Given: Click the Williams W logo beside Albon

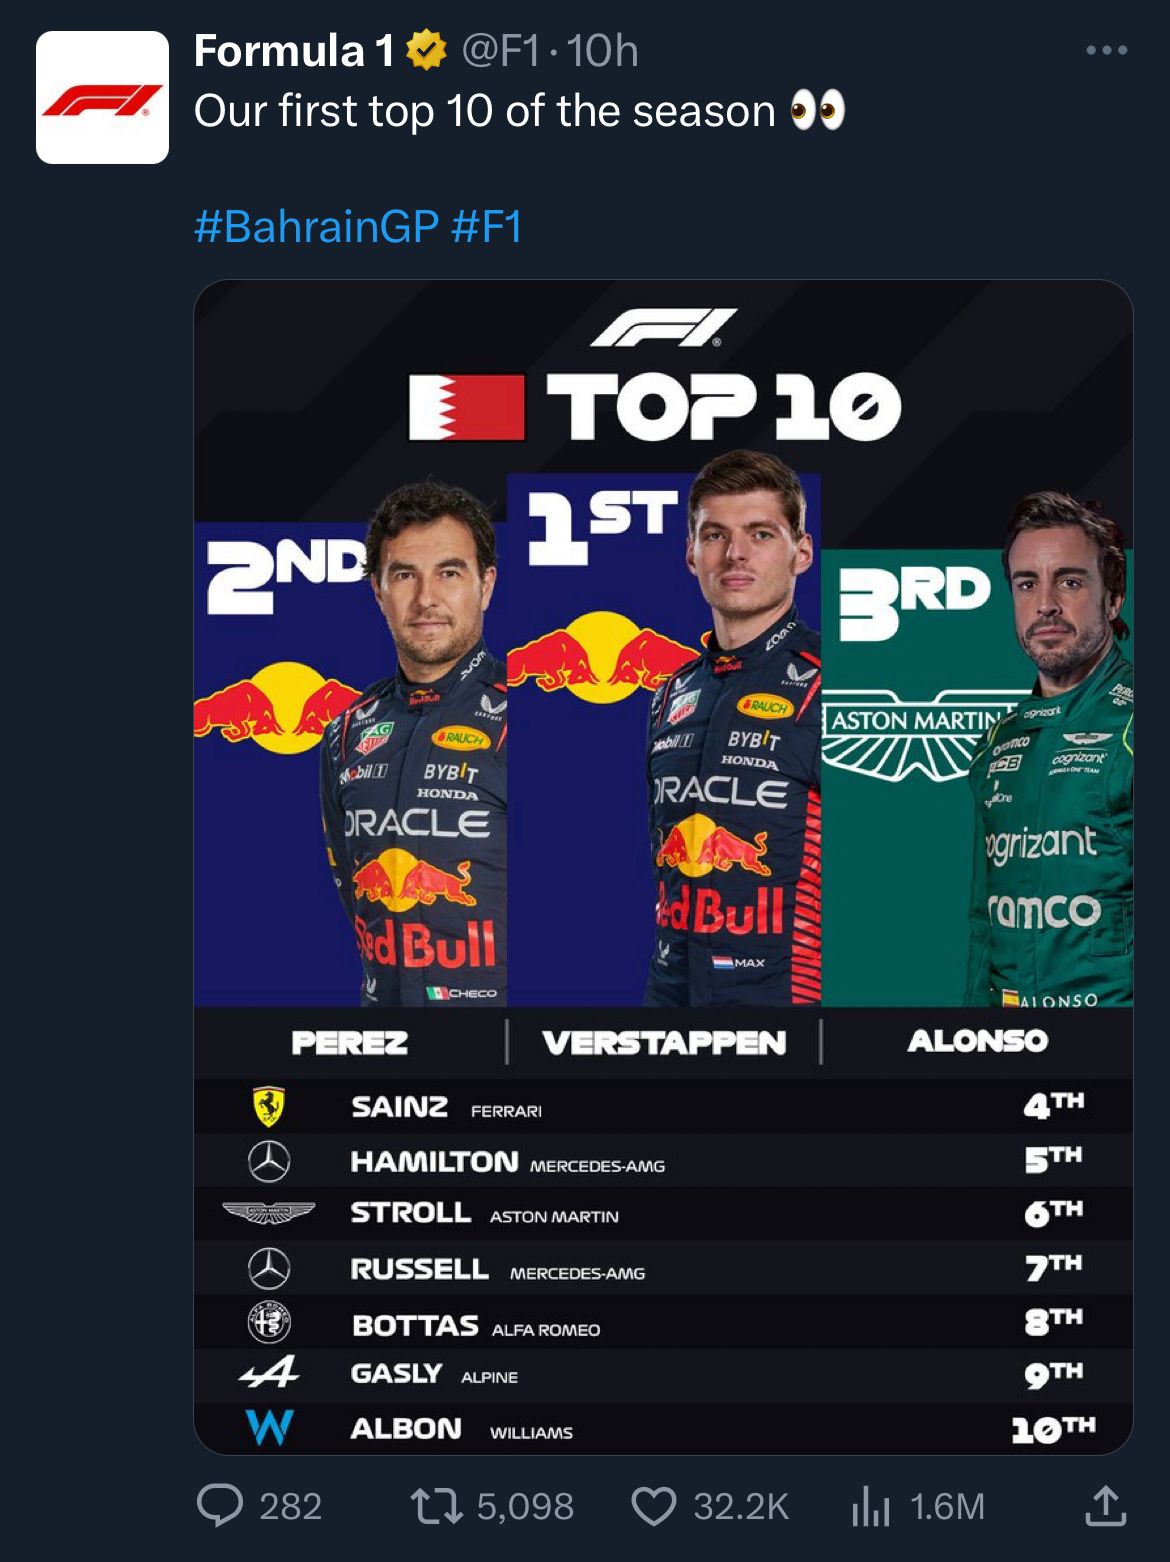Looking at the screenshot, I should click(269, 1427).
